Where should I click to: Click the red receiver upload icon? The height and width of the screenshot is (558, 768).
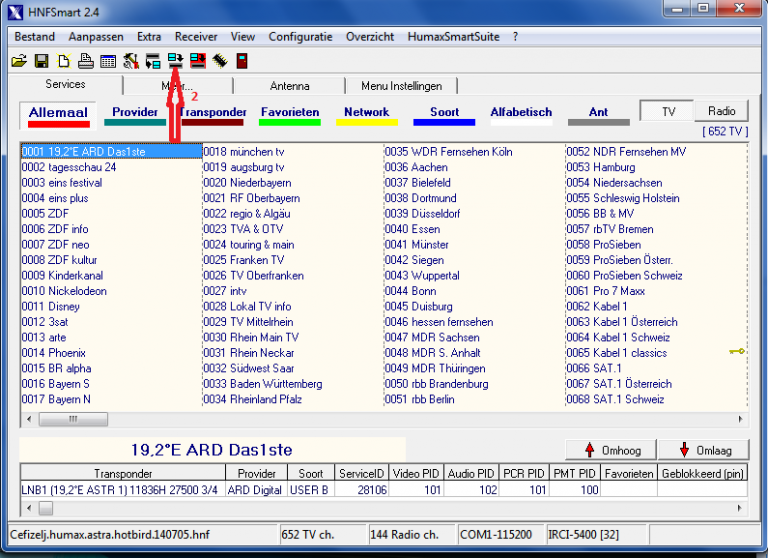point(197,61)
